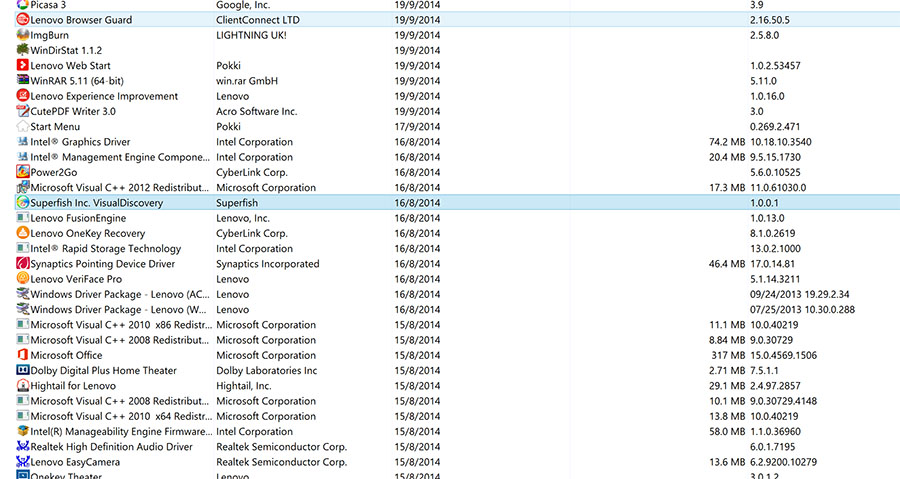The image size is (900, 479).
Task: Click size value 2.71 MB
Action: coord(727,371)
